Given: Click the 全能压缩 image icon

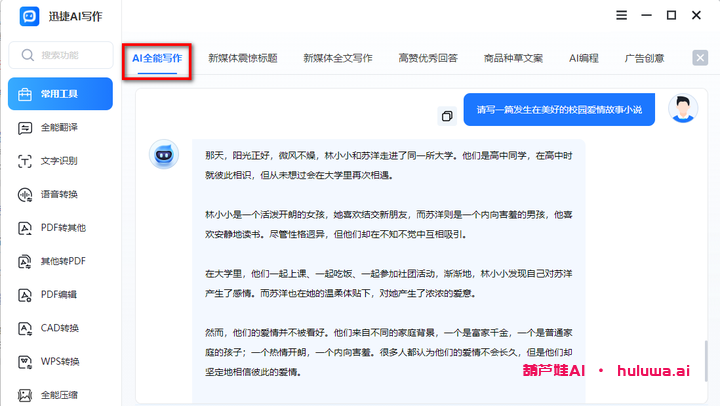Looking at the screenshot, I should pyautogui.click(x=25, y=395).
